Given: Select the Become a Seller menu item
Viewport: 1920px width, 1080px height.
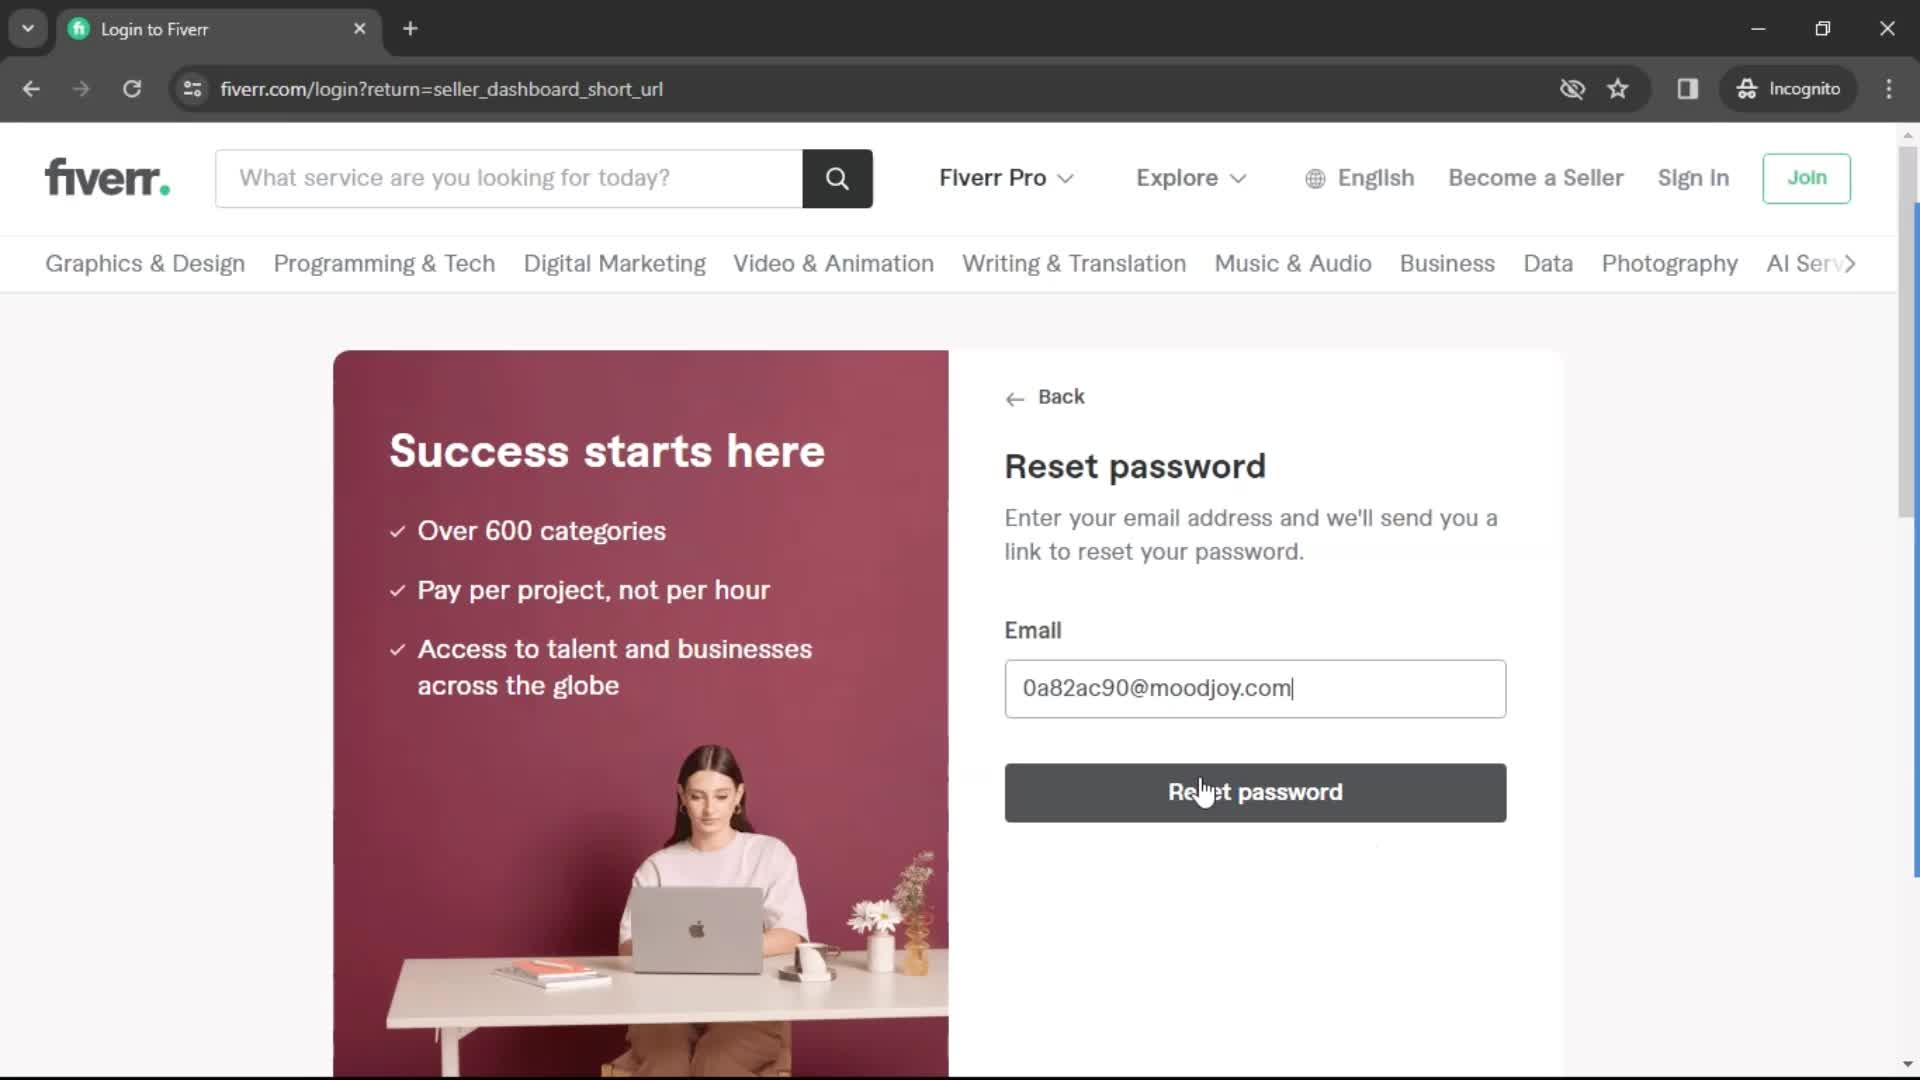Looking at the screenshot, I should (x=1536, y=177).
